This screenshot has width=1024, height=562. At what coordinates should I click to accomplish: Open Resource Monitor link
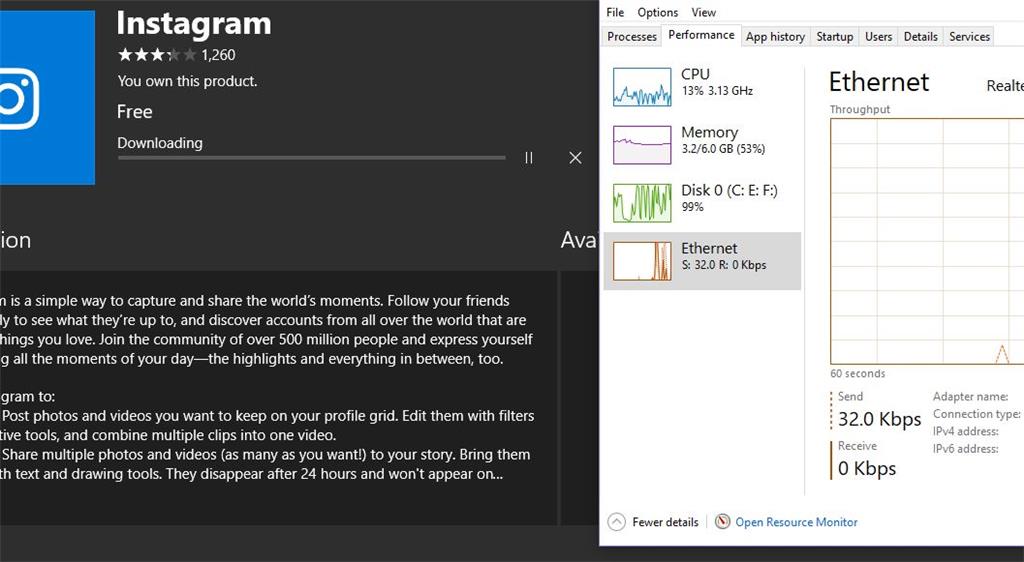[796, 522]
